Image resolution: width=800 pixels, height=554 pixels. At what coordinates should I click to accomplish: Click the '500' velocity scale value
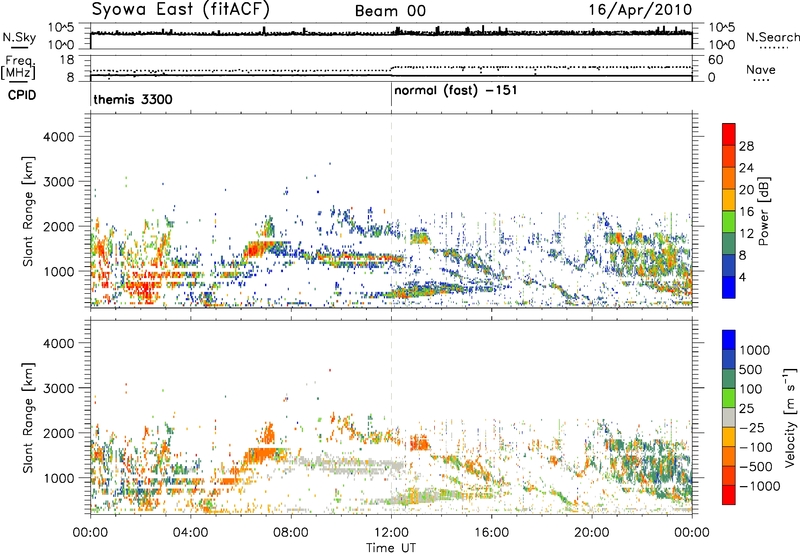pyautogui.click(x=751, y=370)
